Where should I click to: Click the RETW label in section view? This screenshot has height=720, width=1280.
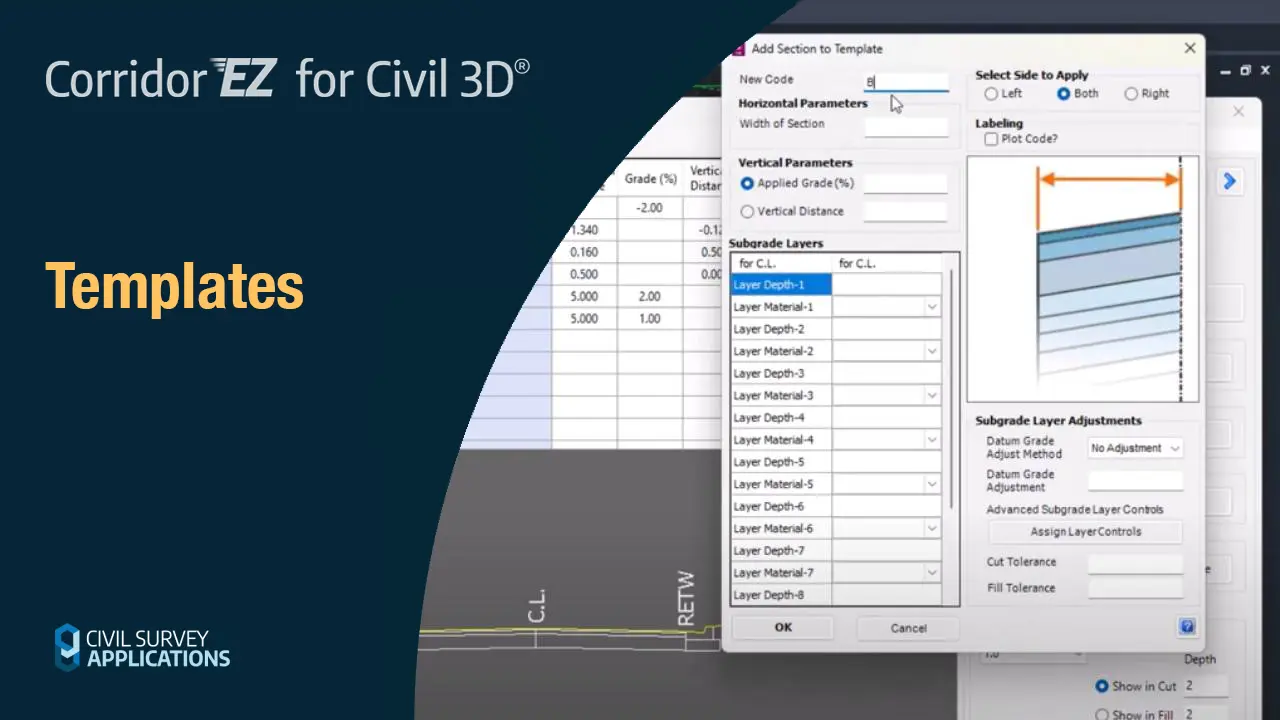pyautogui.click(x=686, y=599)
